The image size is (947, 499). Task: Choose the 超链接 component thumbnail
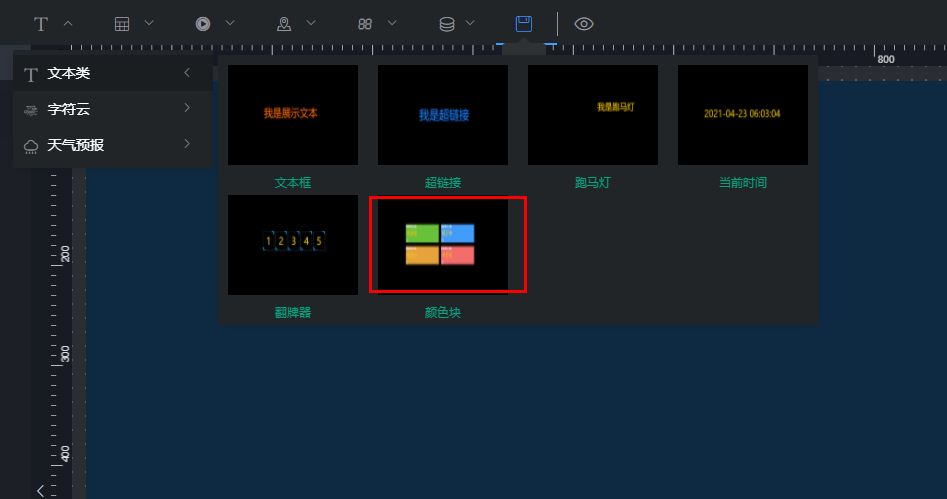pyautogui.click(x=443, y=115)
